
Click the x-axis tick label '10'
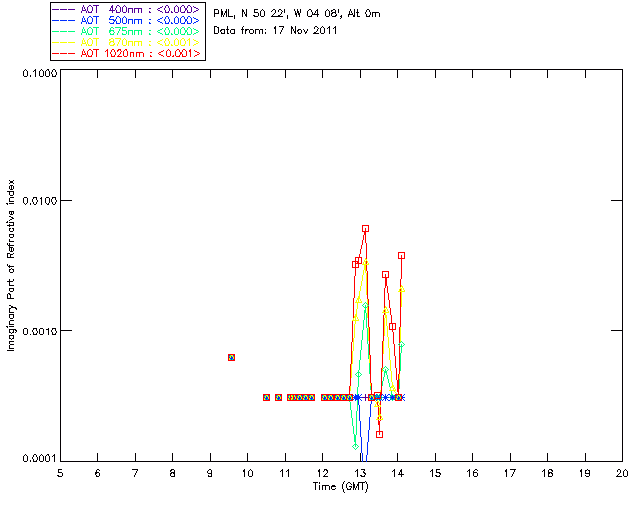[x=247, y=473]
